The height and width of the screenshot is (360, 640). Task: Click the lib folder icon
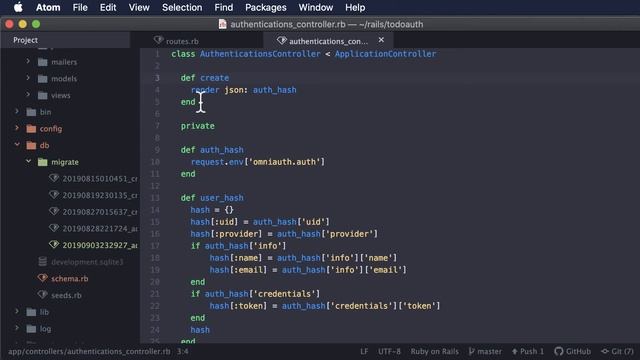(x=31, y=312)
